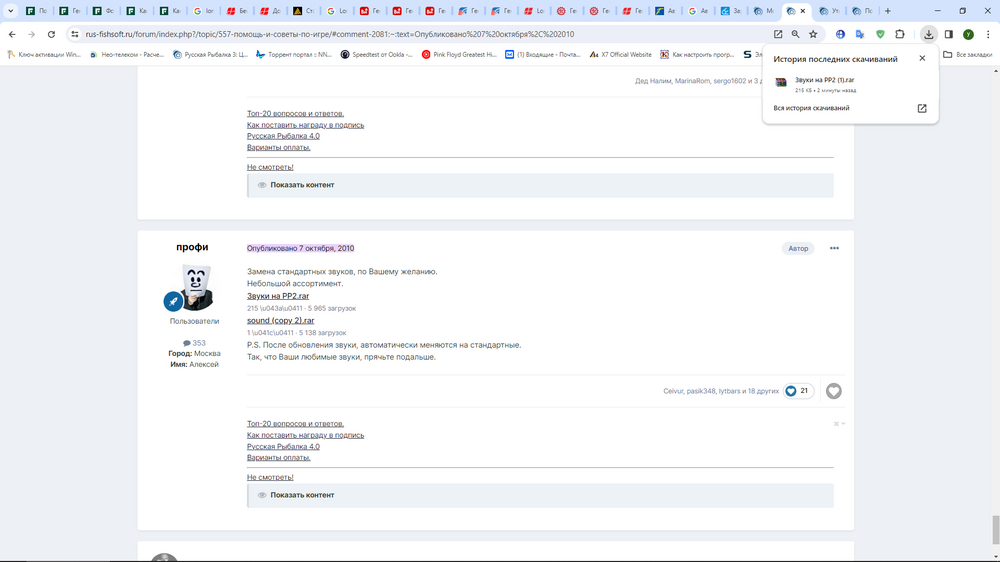
Task: Open a new browser tab
Action: [x=887, y=11]
